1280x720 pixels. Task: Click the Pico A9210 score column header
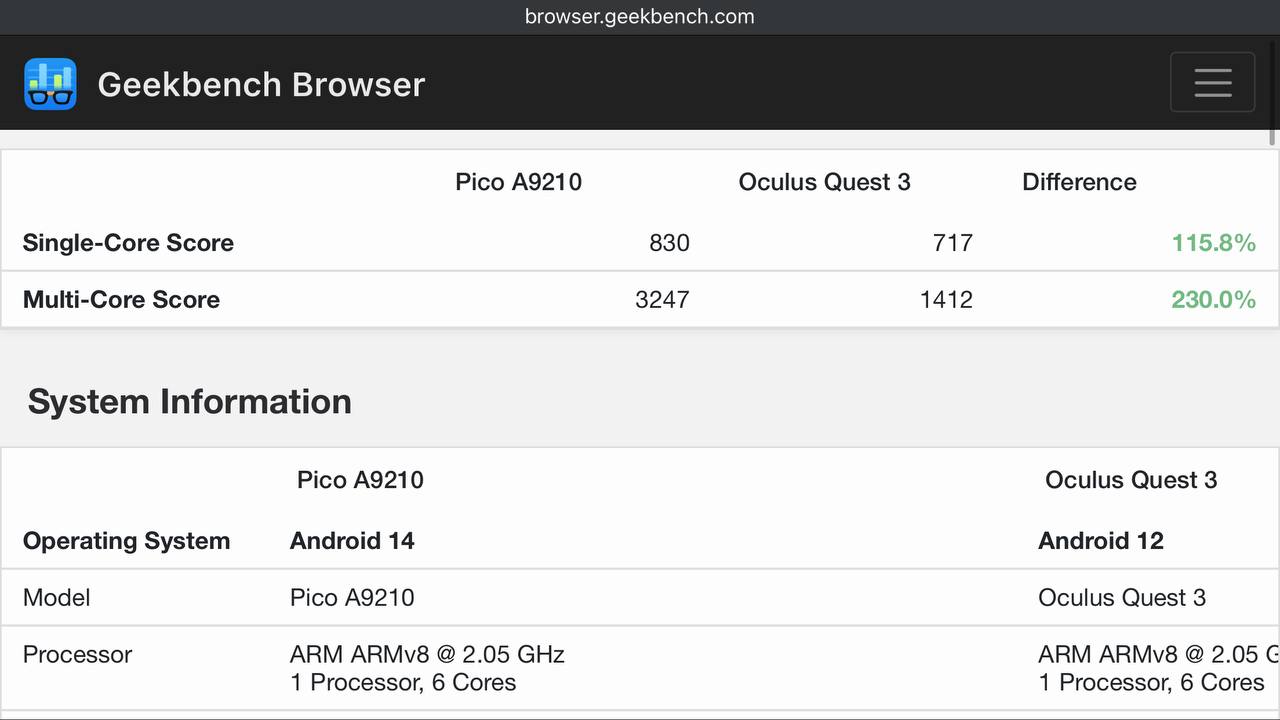coord(518,182)
